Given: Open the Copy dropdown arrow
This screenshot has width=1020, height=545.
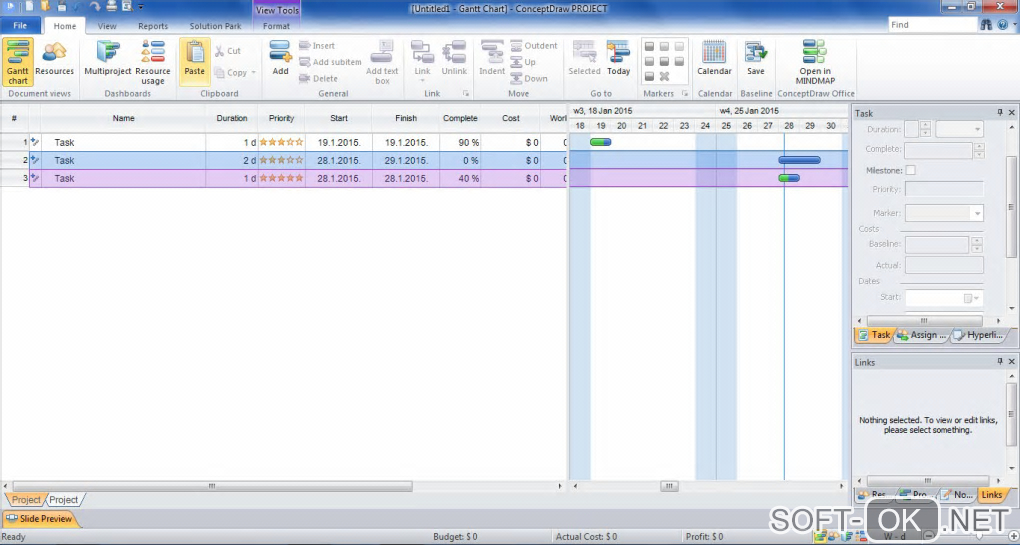Looking at the screenshot, I should [254, 72].
